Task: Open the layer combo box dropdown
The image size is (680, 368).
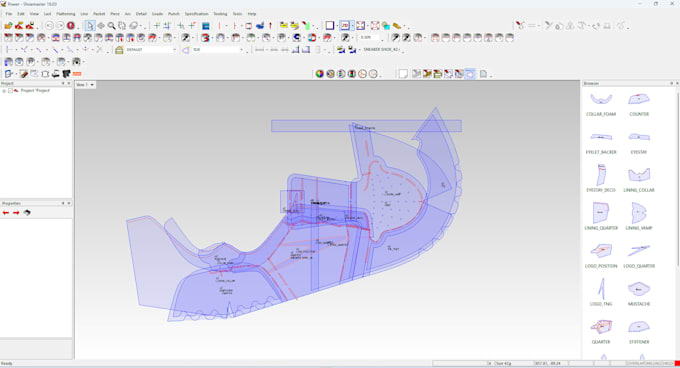Action: pos(174,50)
